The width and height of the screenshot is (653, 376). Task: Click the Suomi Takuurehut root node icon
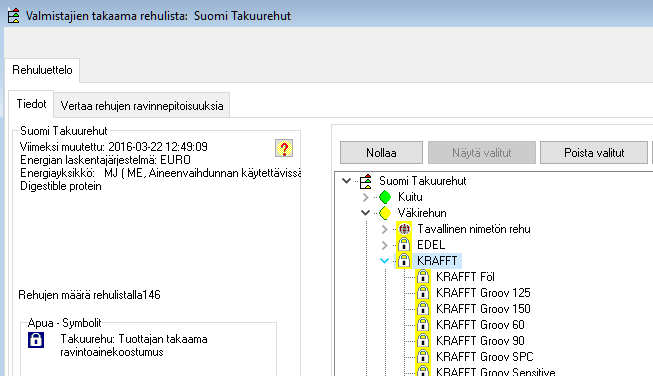(366, 181)
